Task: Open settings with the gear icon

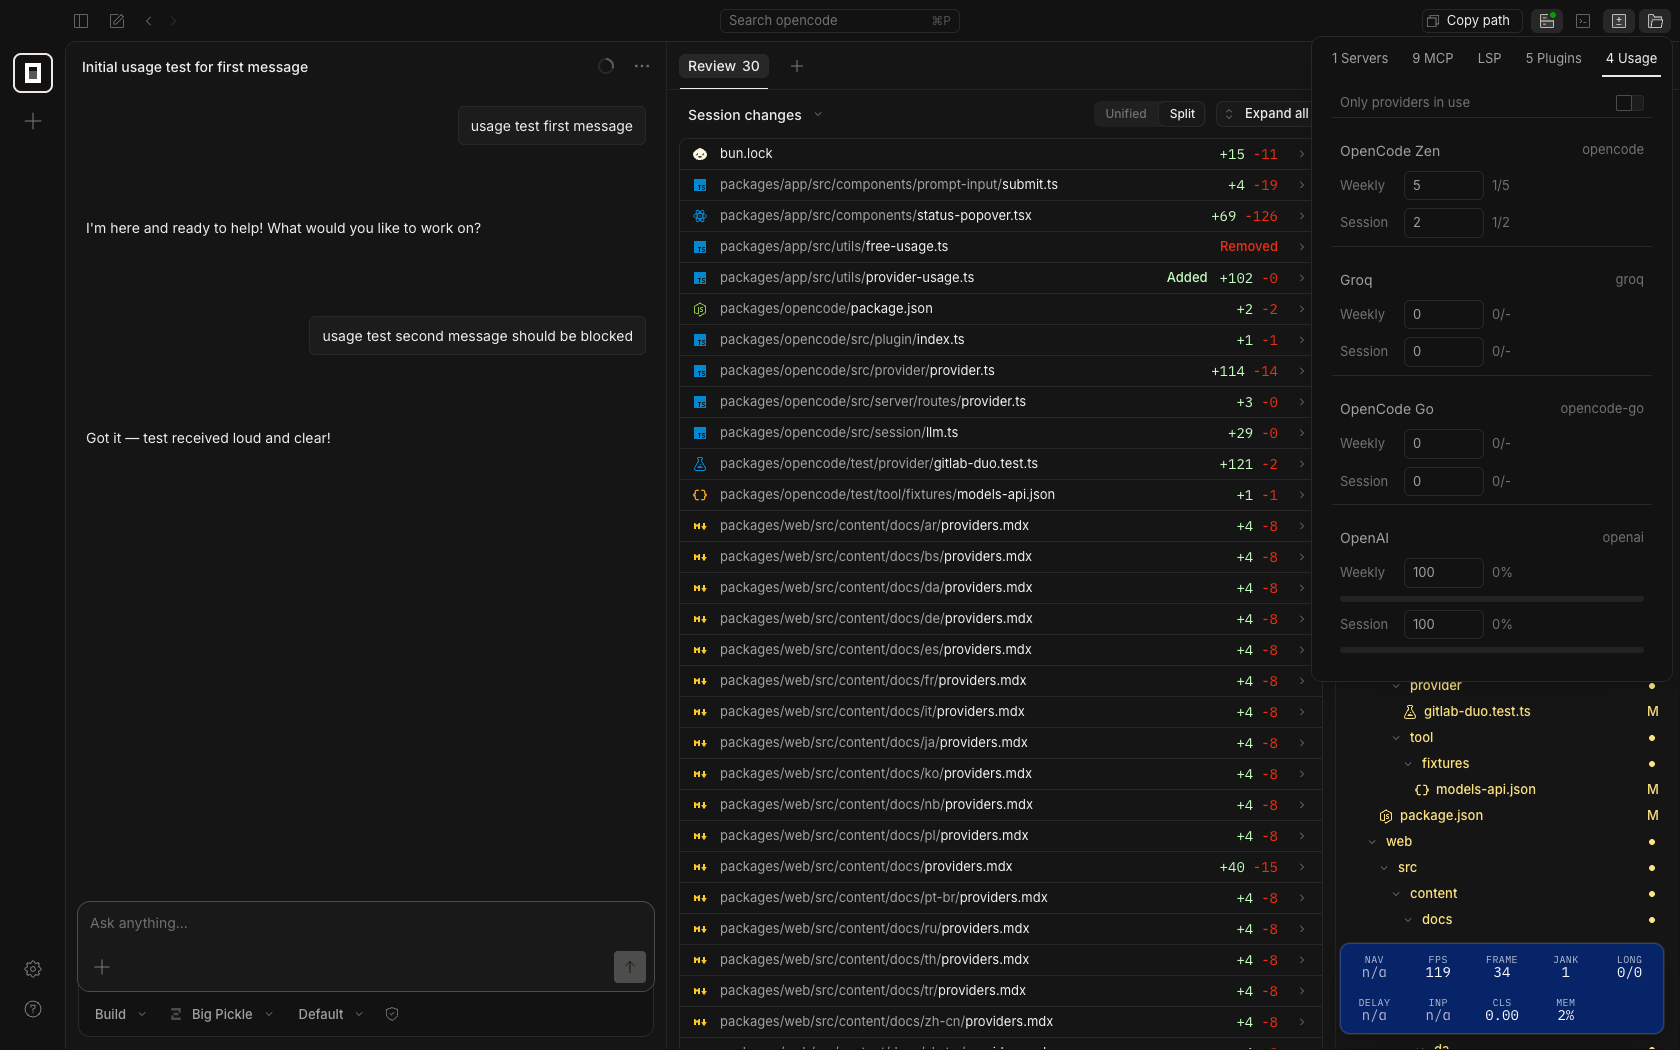Action: click(33, 969)
